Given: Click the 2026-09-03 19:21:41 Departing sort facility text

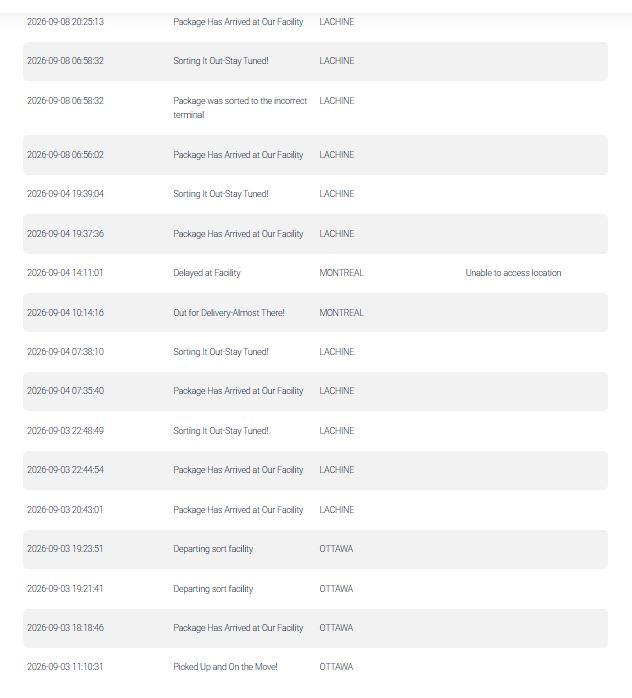Looking at the screenshot, I should [x=213, y=589].
